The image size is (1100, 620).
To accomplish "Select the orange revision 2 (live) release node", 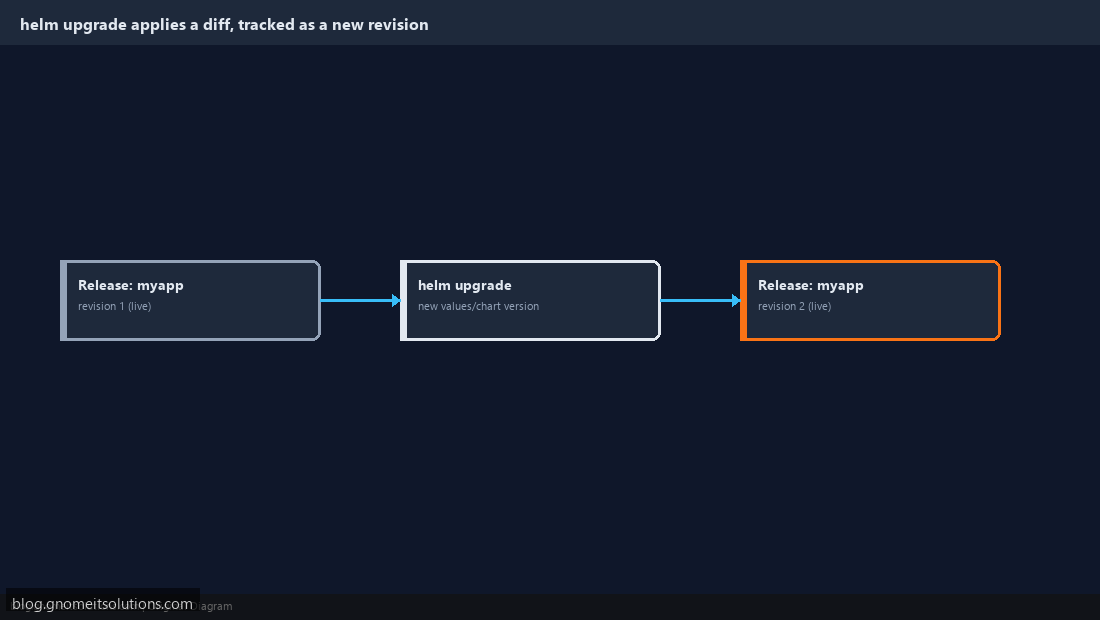I will click(870, 300).
